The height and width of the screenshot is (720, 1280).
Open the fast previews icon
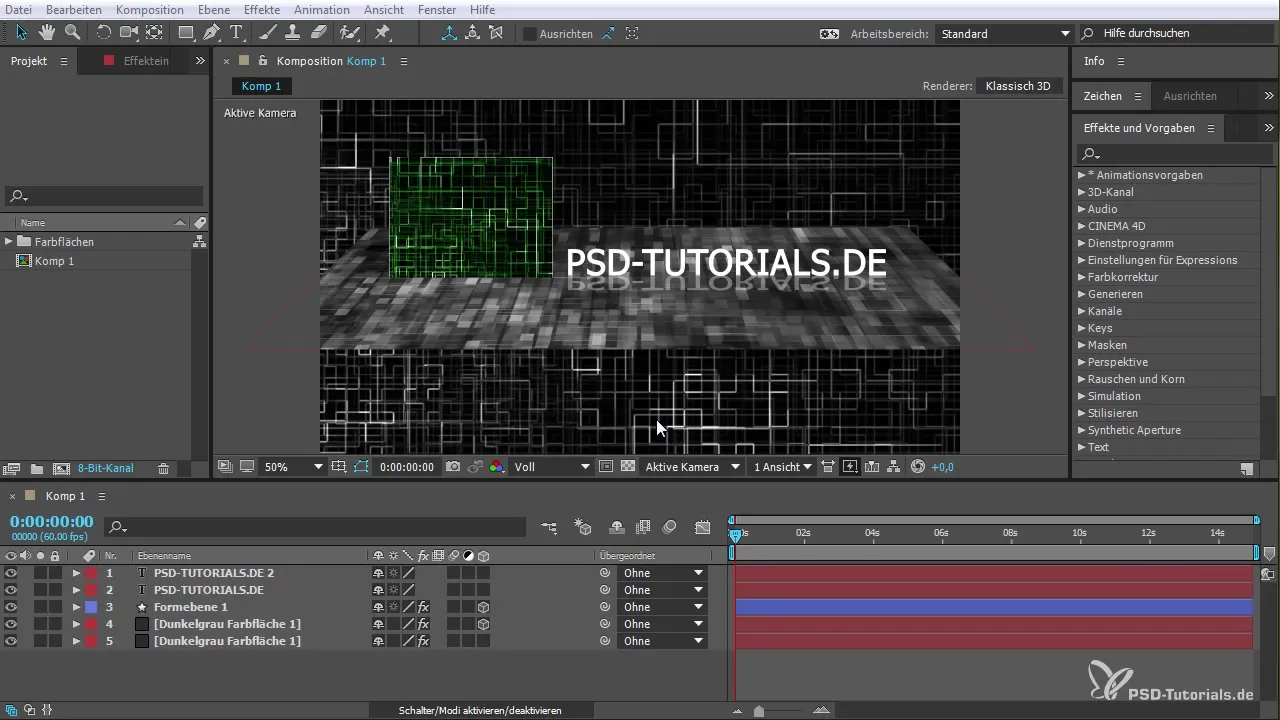[x=850, y=467]
